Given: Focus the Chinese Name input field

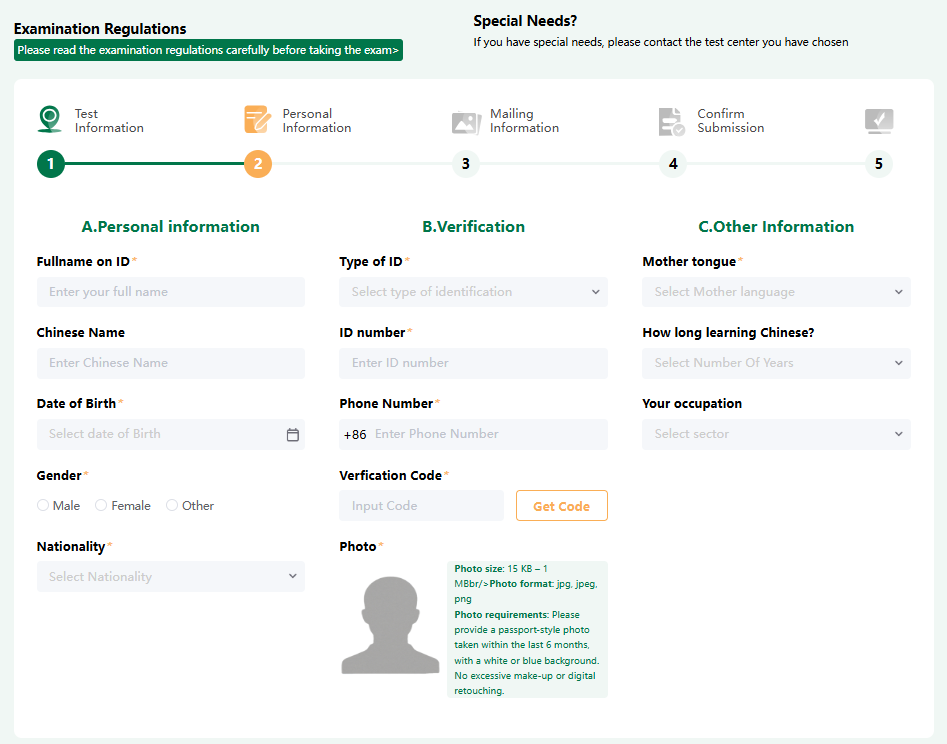Looking at the screenshot, I should [171, 363].
